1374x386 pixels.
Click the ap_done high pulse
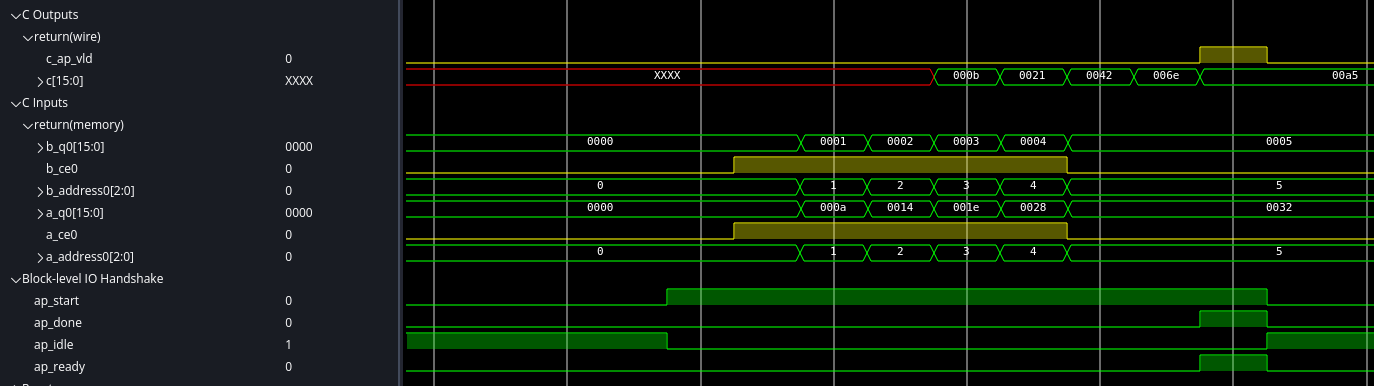pyautogui.click(x=1233, y=319)
